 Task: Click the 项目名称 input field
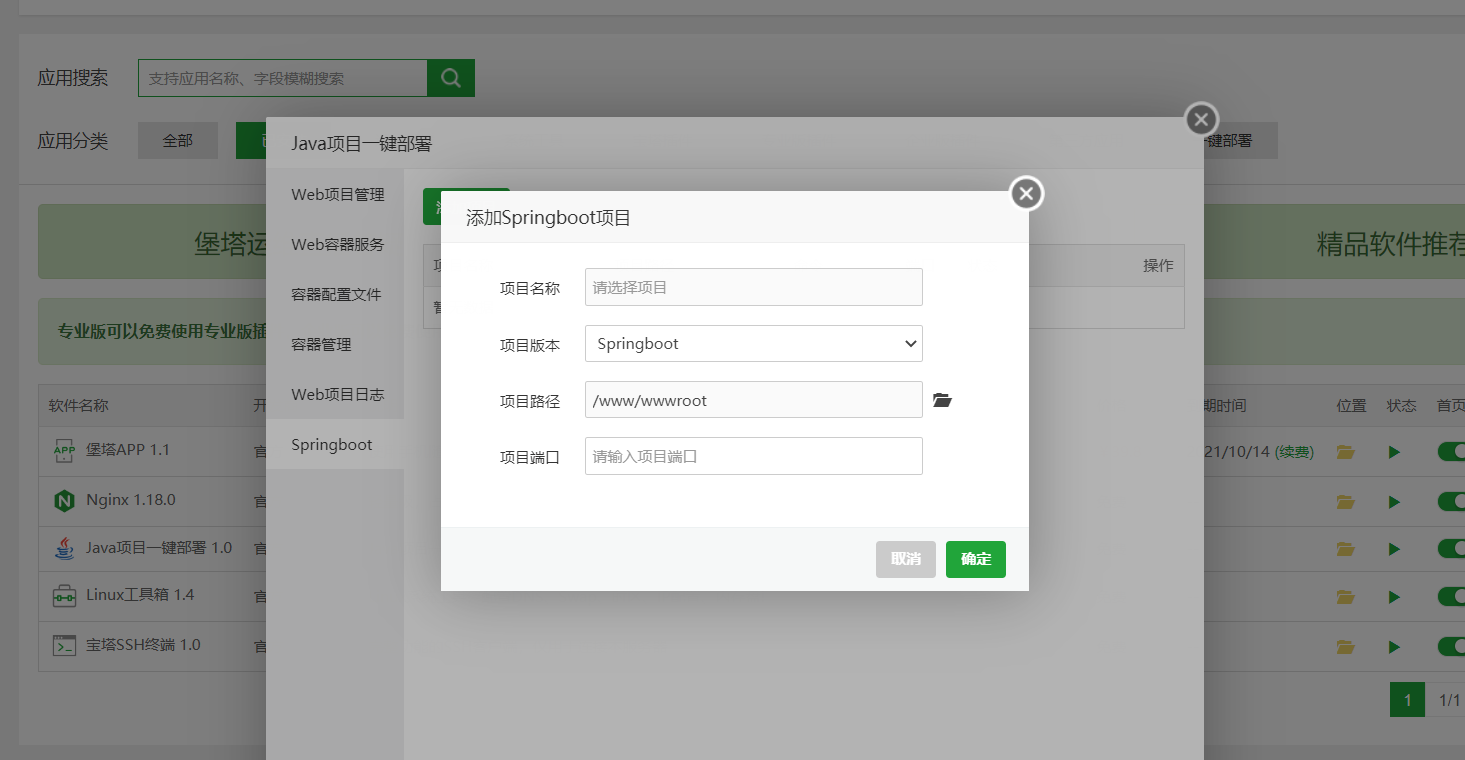click(754, 287)
